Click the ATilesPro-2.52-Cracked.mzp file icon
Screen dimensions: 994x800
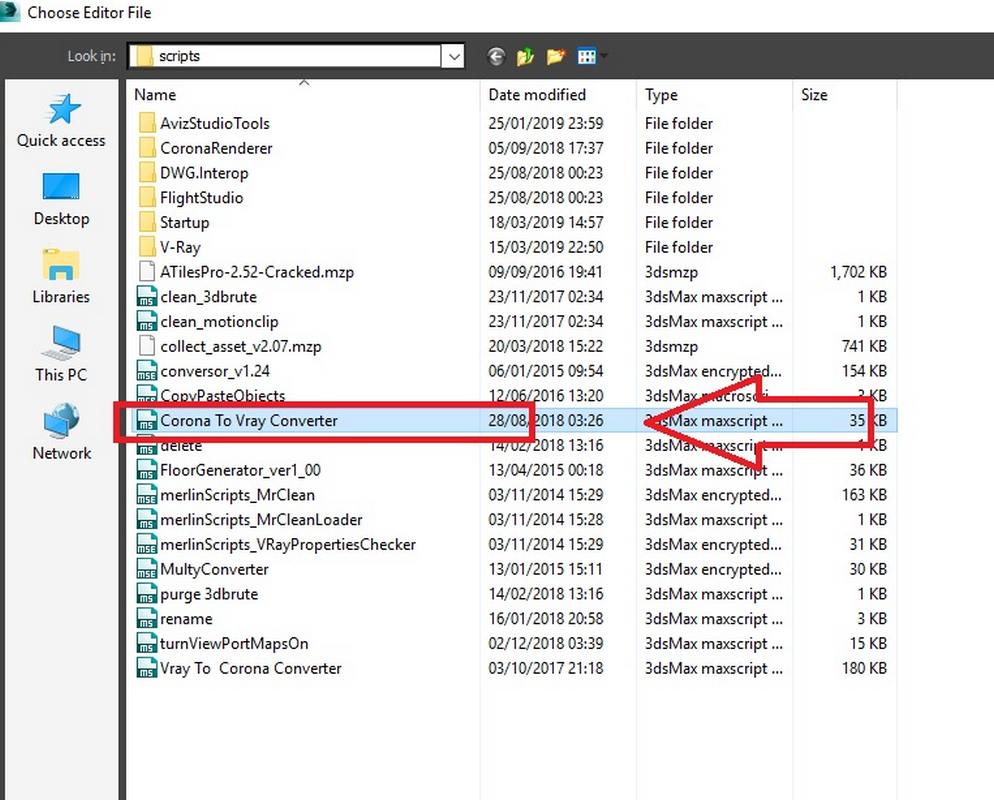(x=147, y=271)
